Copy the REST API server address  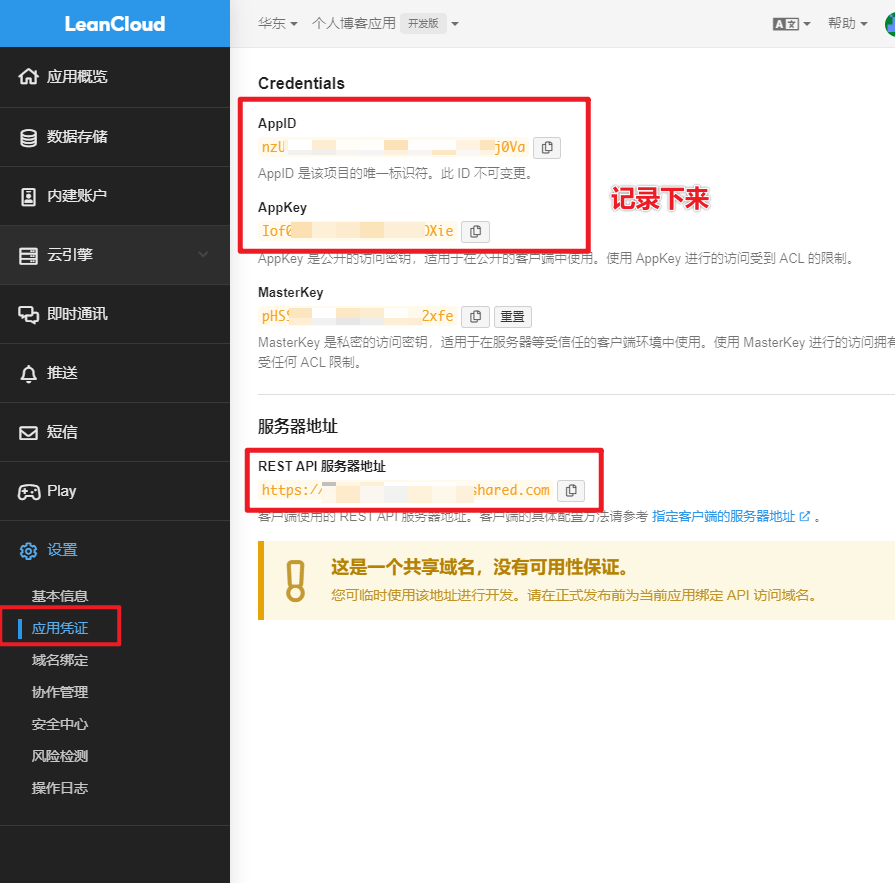pos(571,490)
